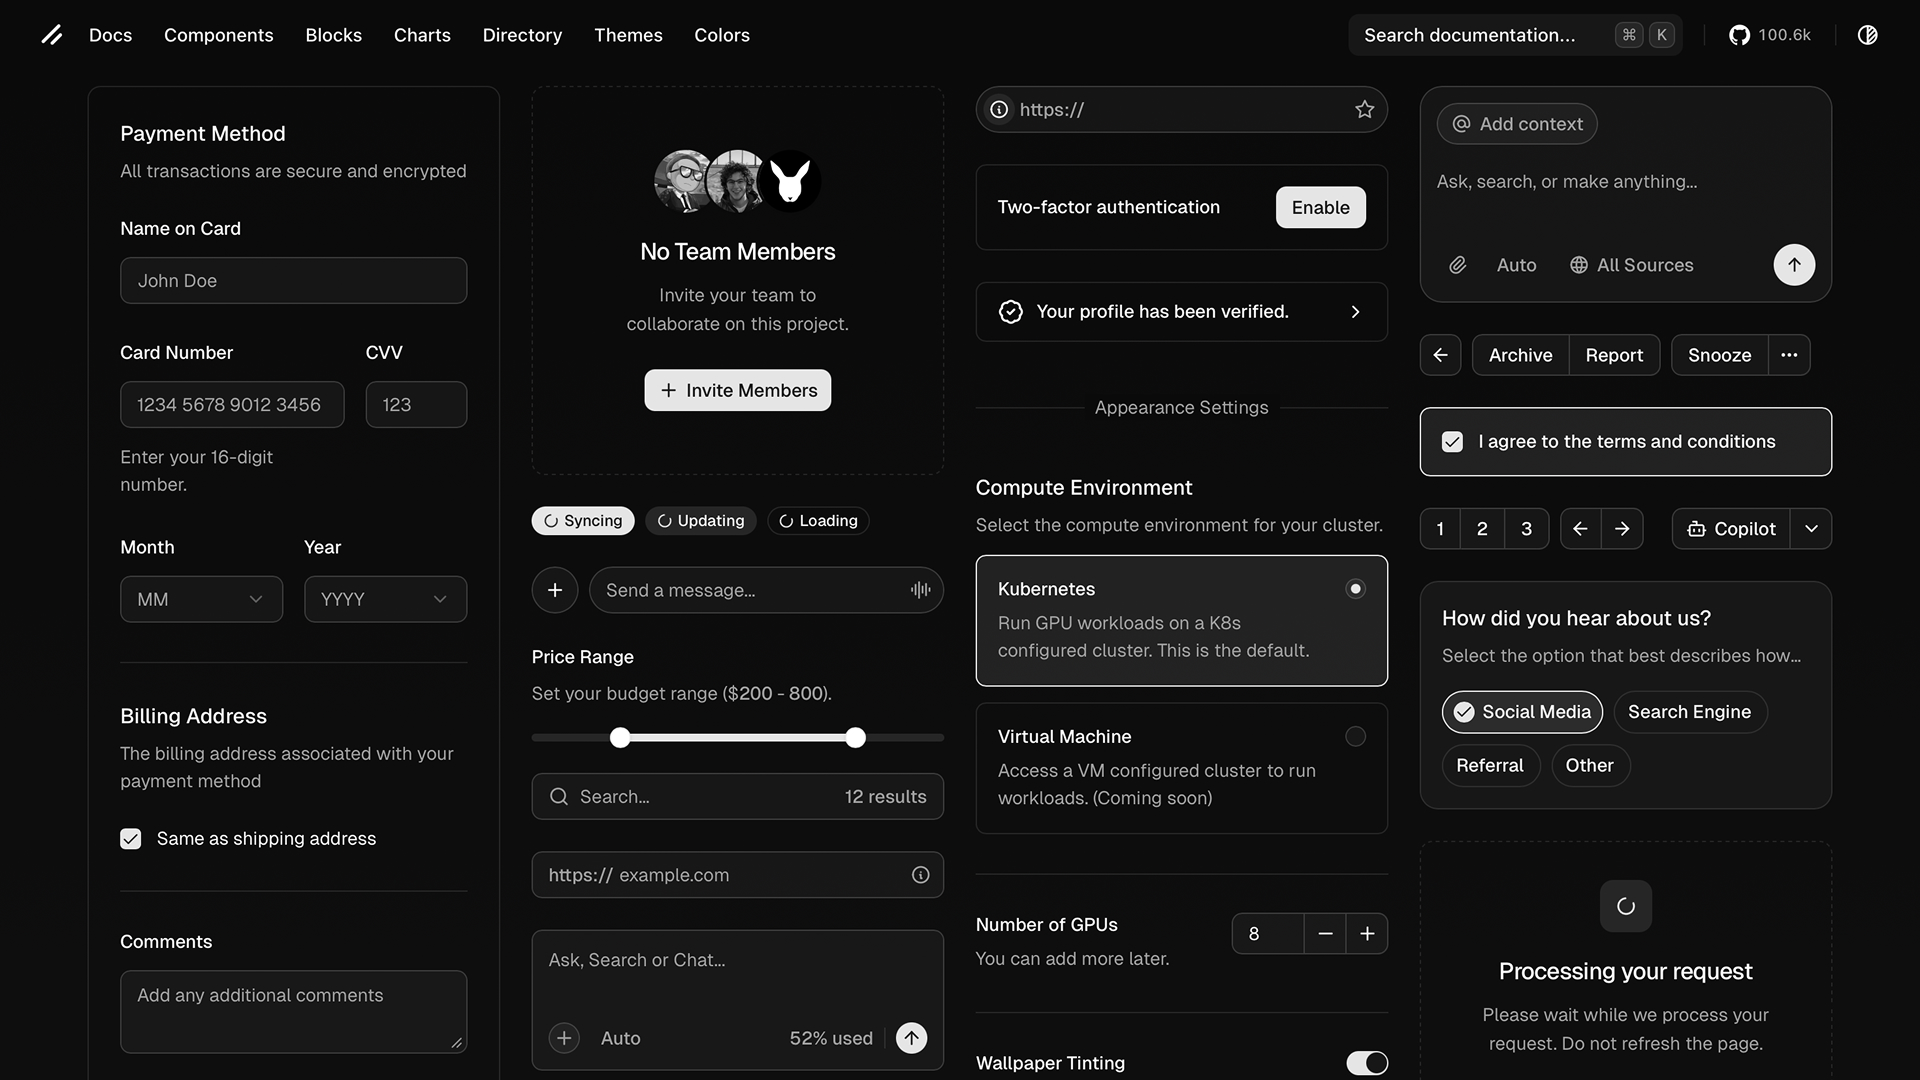This screenshot has width=1920, height=1080.
Task: Click the info icon beside example.com field
Action: coord(920,874)
